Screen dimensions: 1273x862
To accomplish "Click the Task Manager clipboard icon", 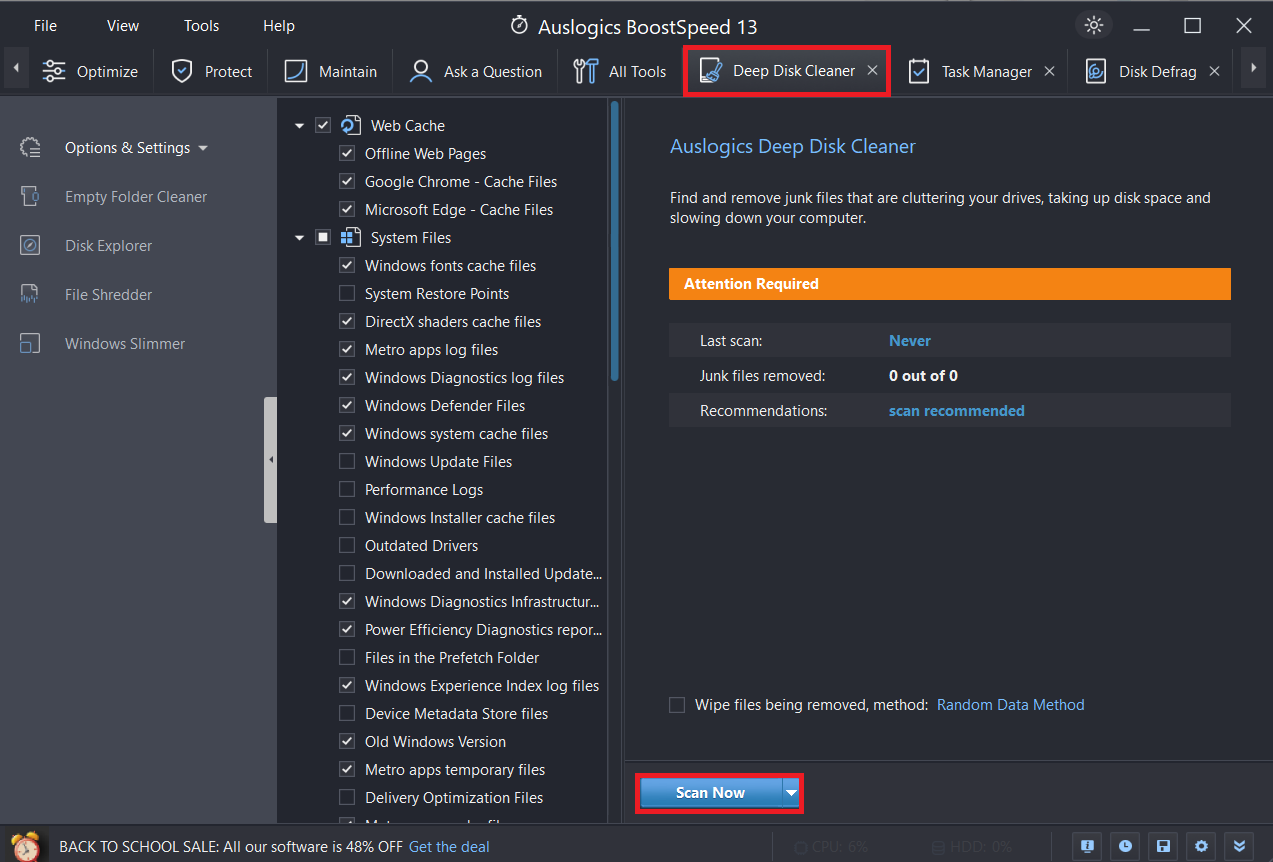I will [x=919, y=71].
